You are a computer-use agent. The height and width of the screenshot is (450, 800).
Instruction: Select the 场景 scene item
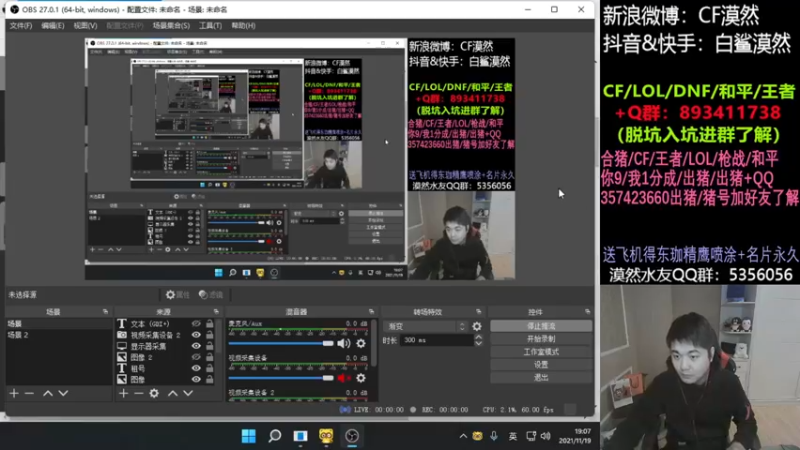coord(59,323)
